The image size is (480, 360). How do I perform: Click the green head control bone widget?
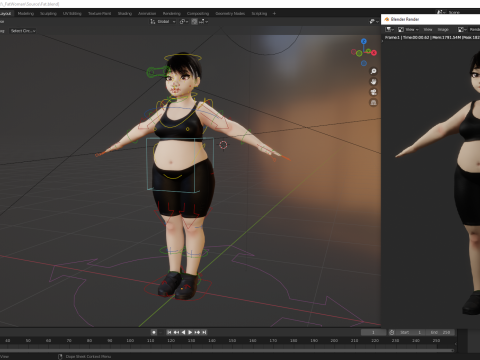click(x=158, y=72)
